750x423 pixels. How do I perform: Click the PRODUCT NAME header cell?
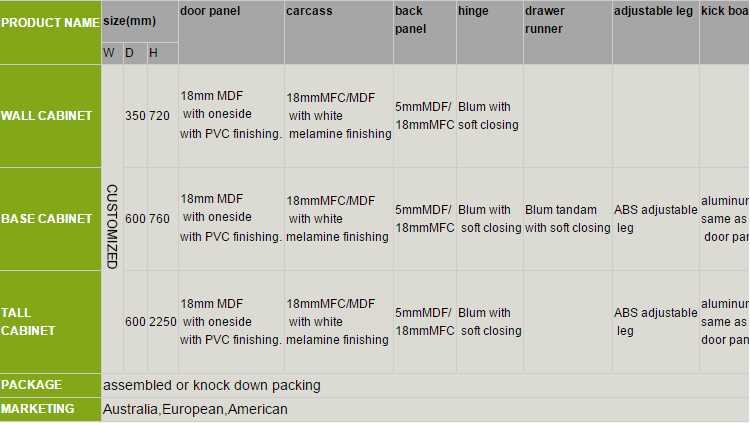coord(50,22)
